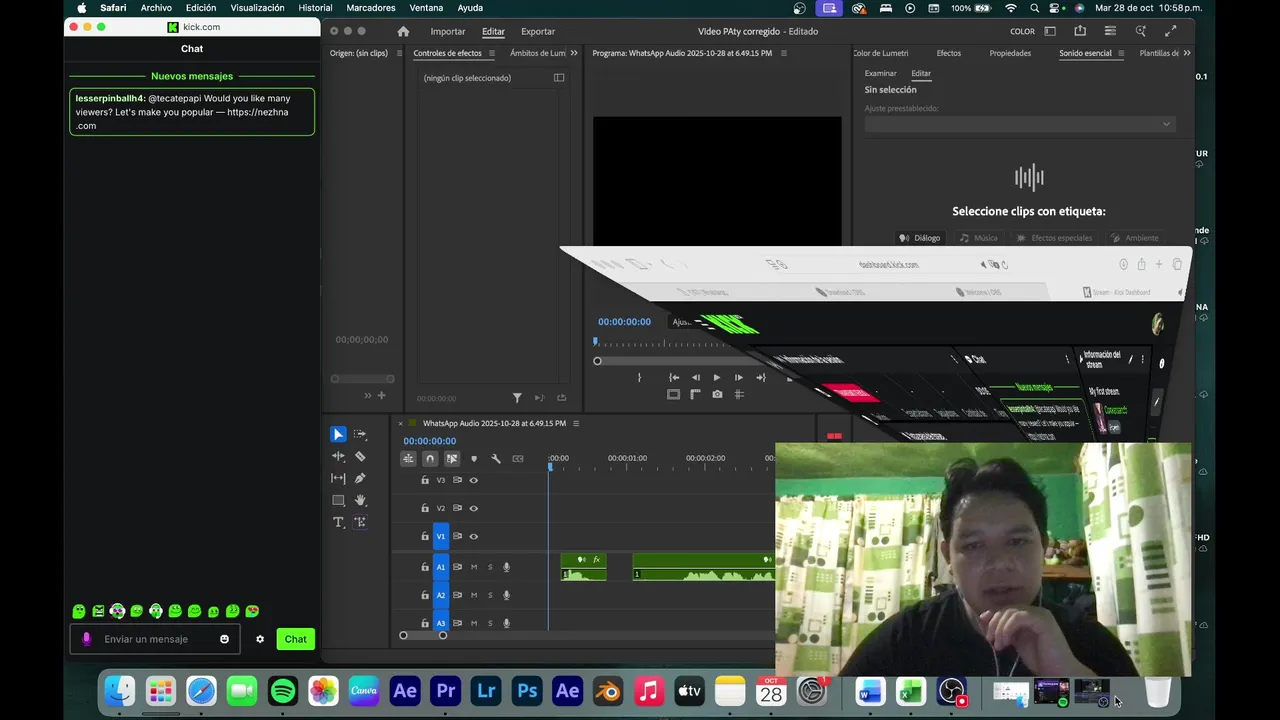Enable voice-over record on track A1

coord(506,567)
